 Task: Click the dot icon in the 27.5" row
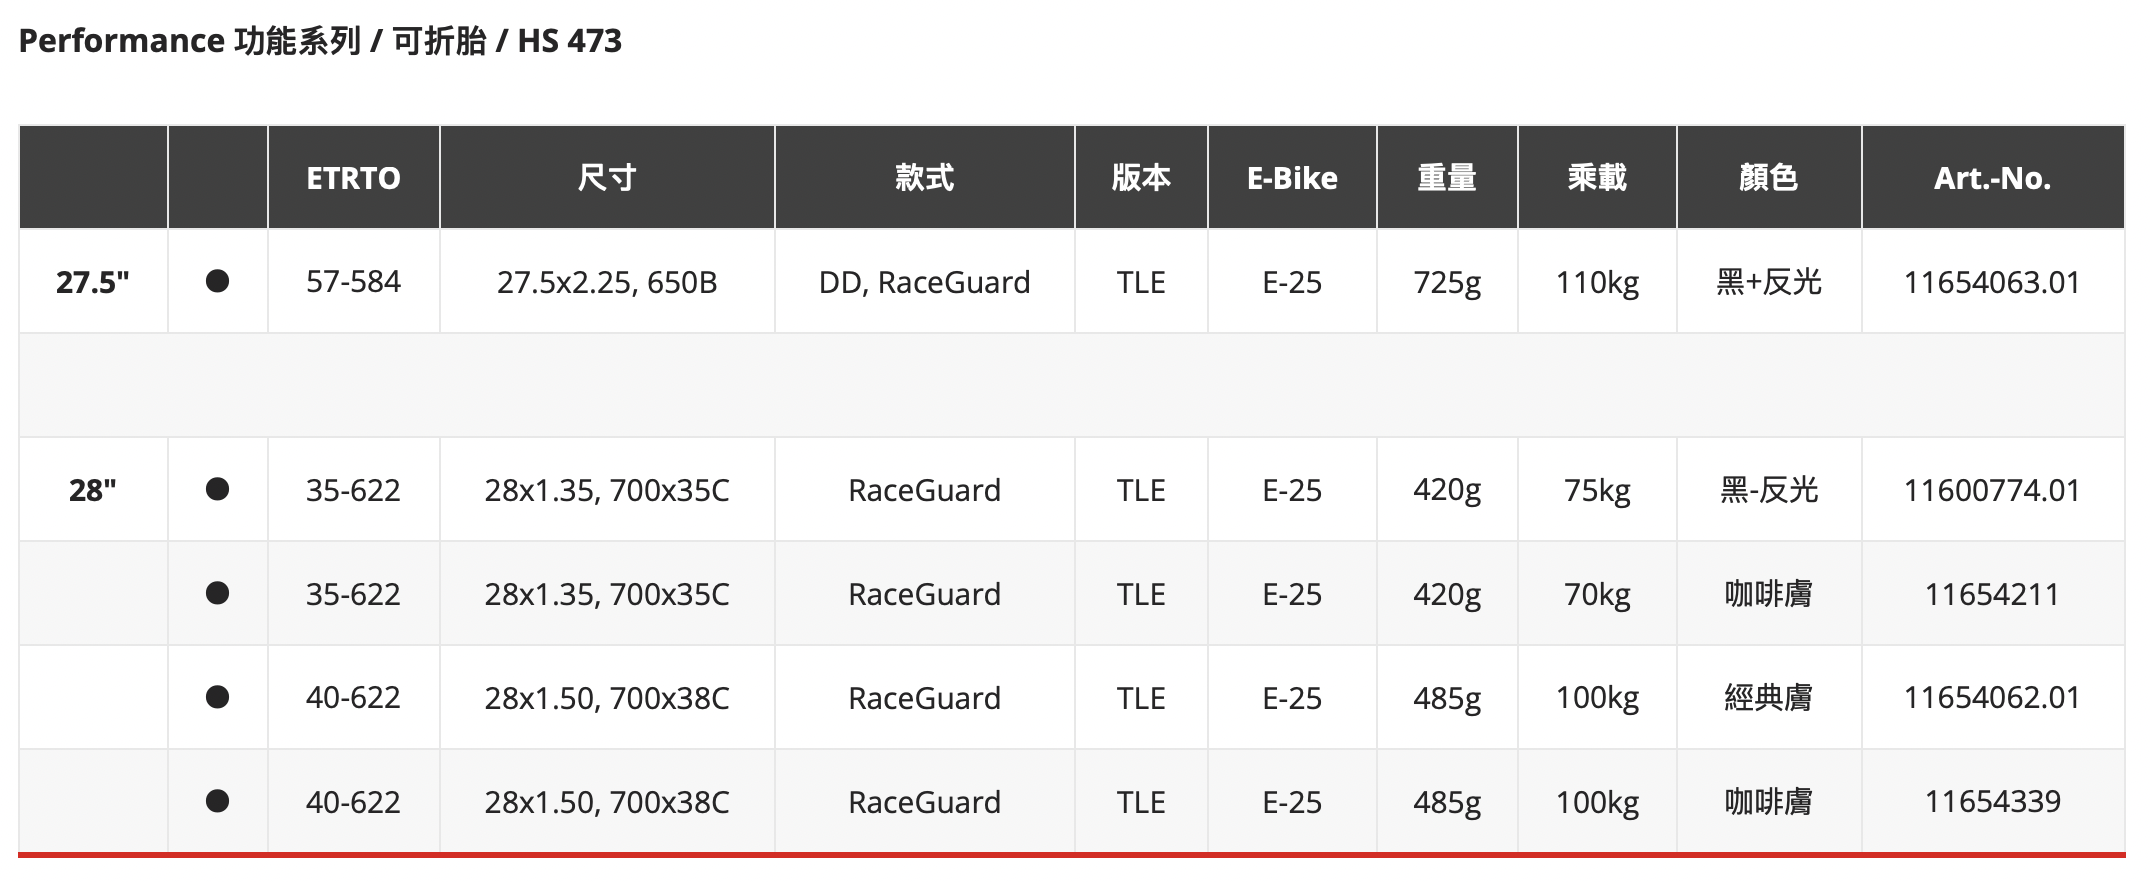point(217,282)
